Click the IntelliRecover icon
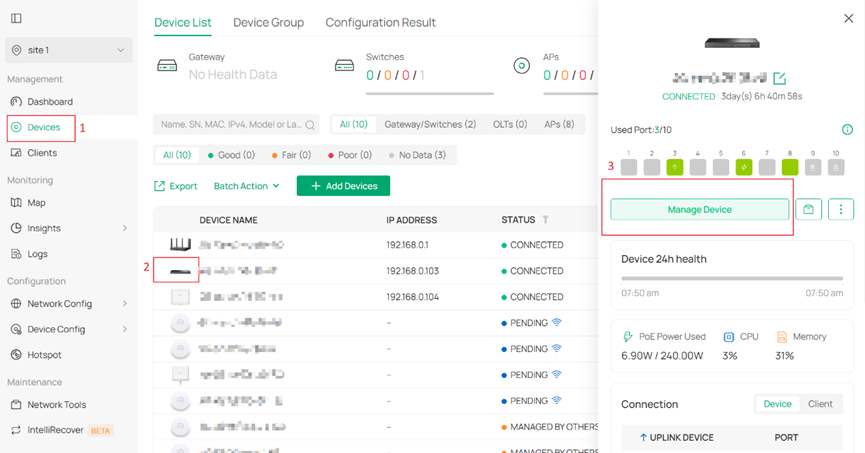 [x=16, y=430]
